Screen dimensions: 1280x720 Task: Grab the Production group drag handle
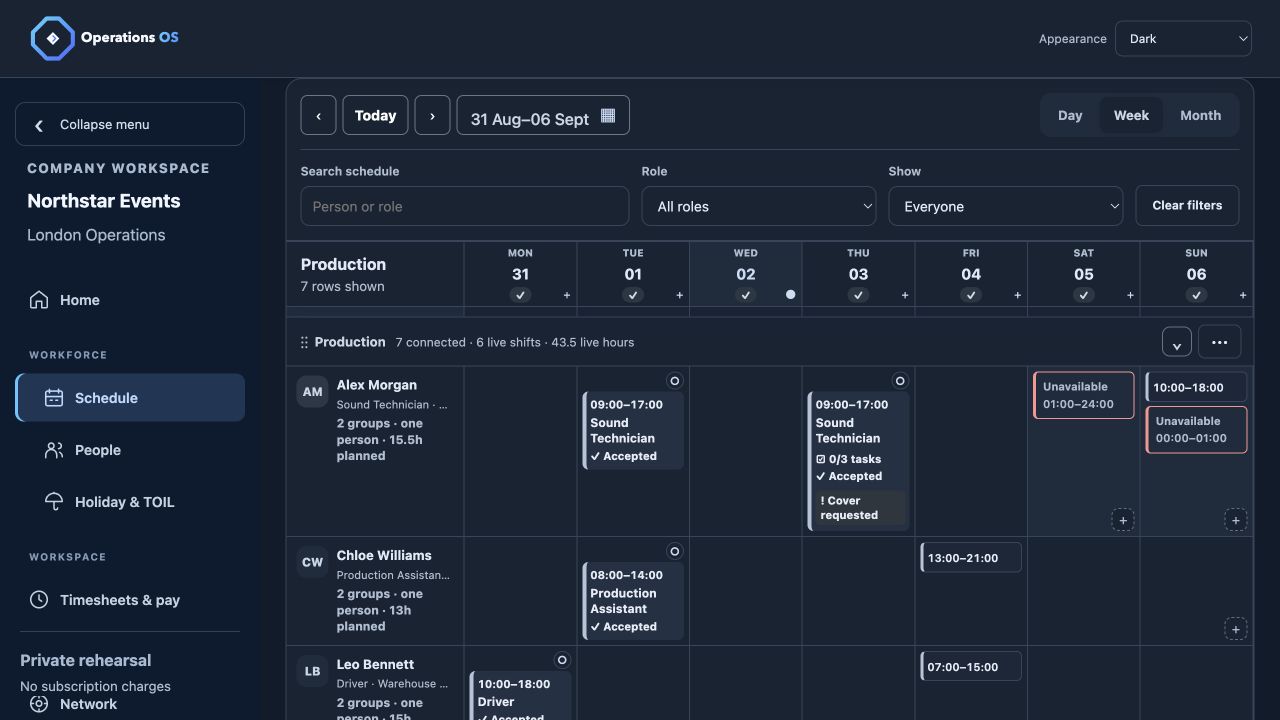304,342
